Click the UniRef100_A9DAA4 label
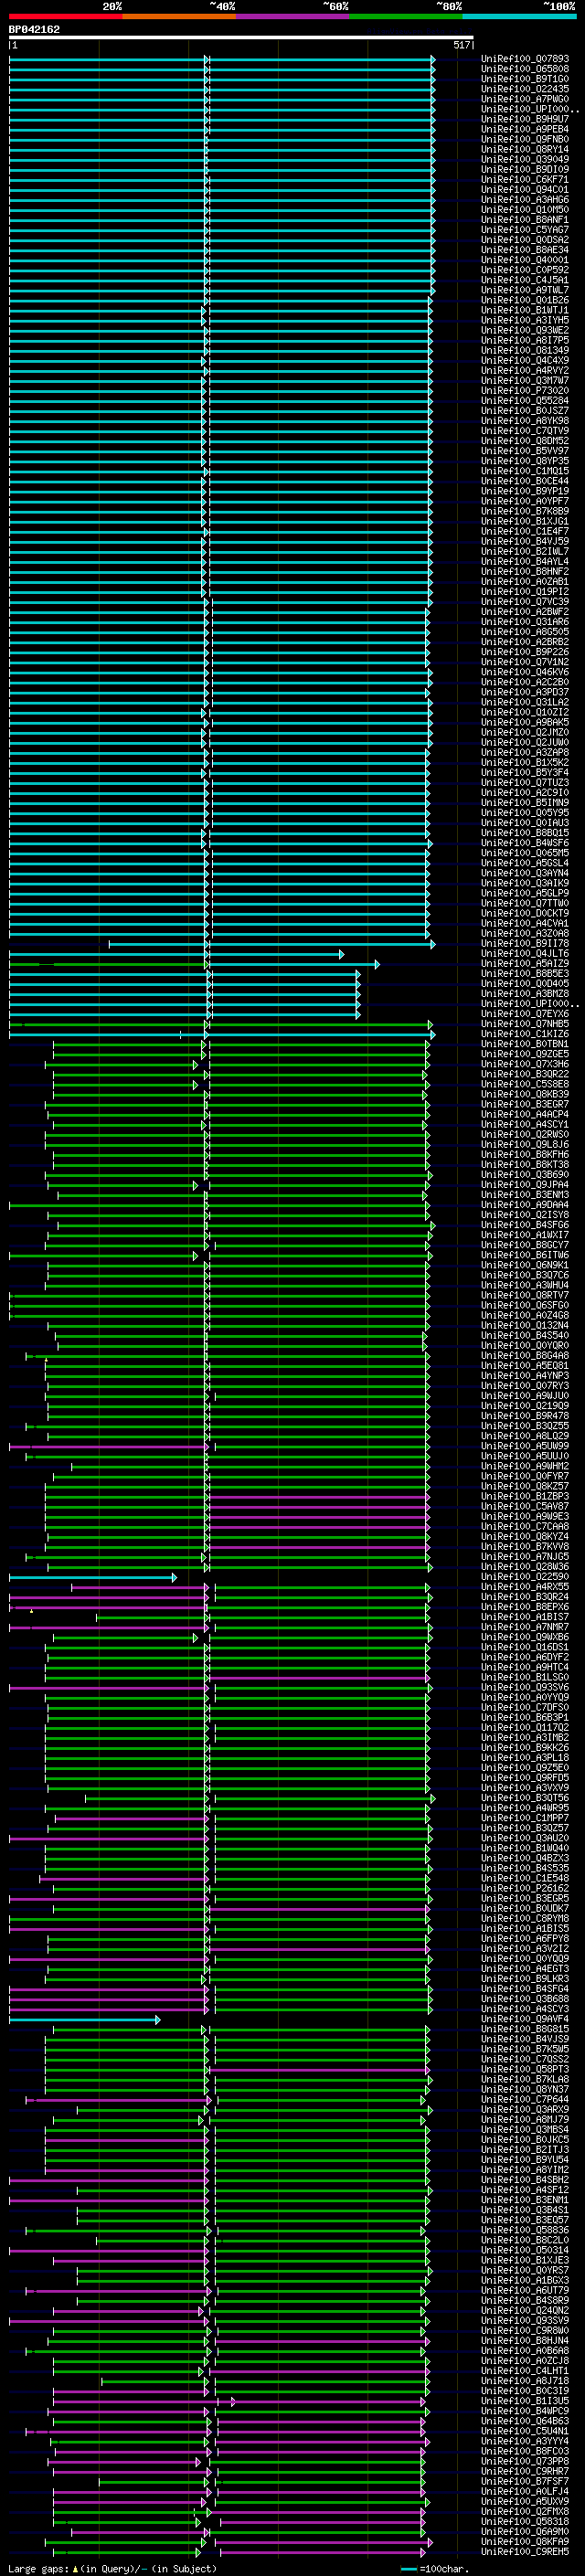Viewport: 585px width, 2576px height. [525, 1205]
